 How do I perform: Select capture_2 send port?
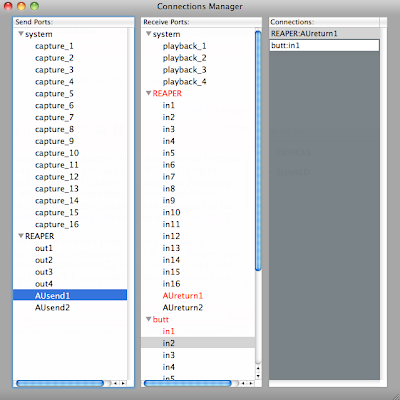point(54,58)
